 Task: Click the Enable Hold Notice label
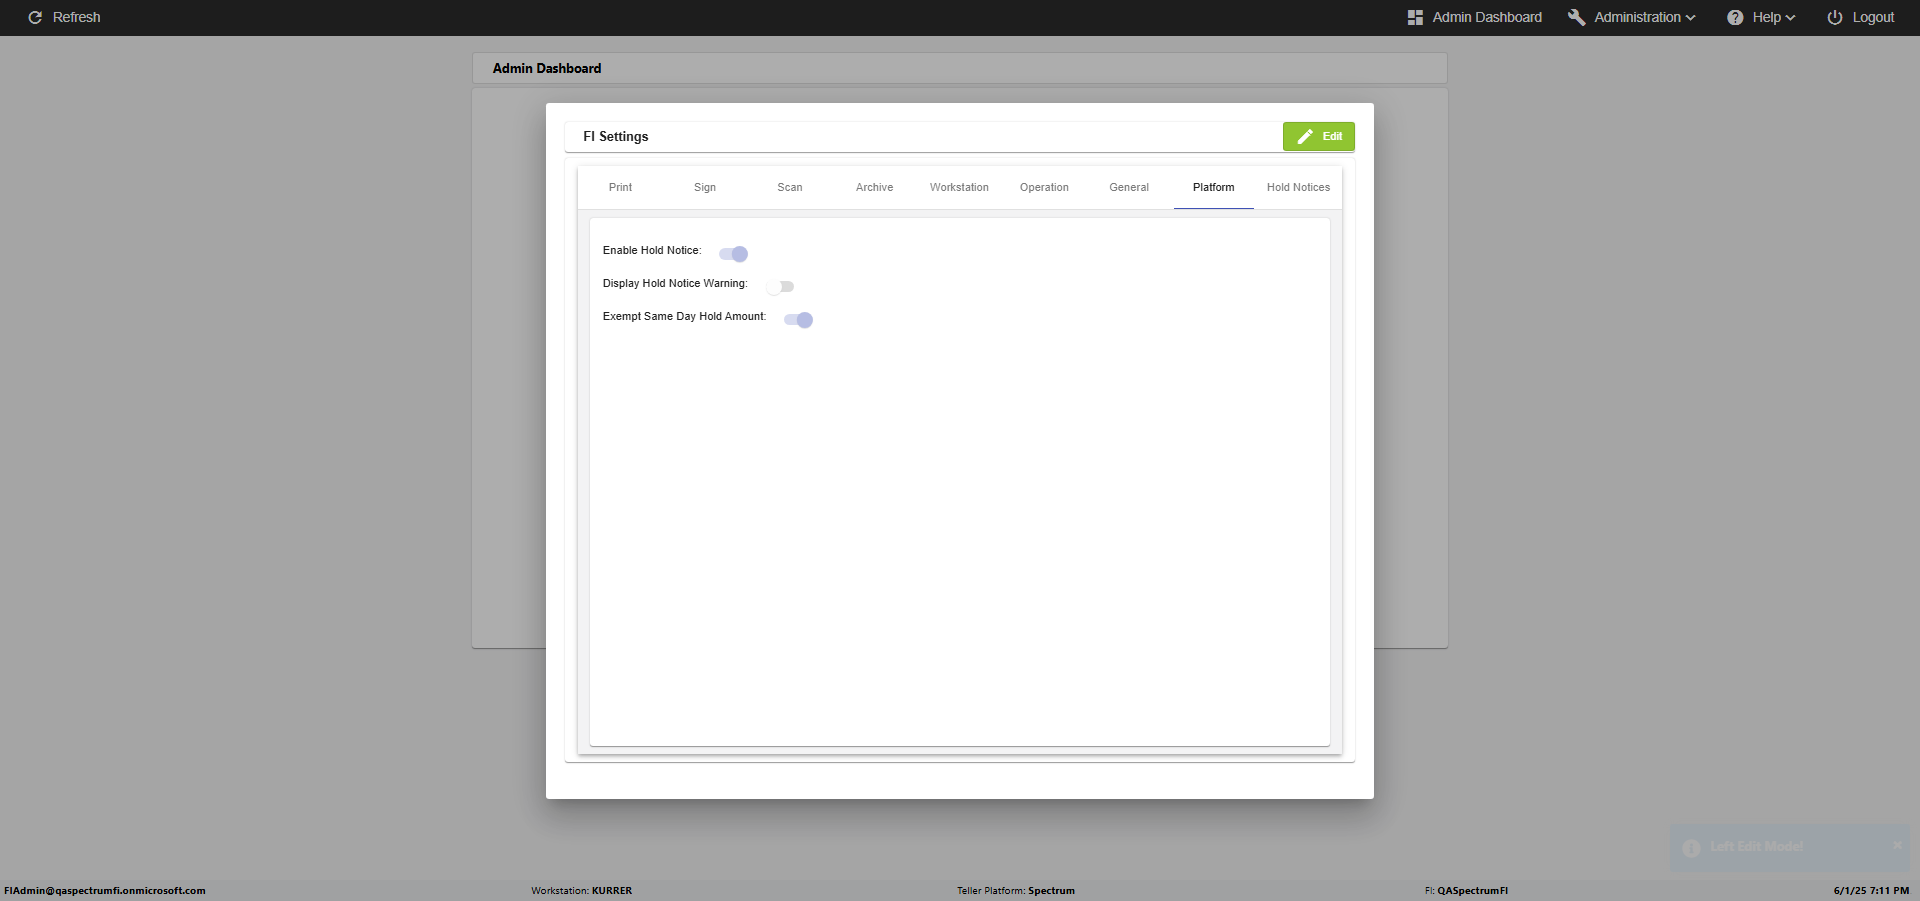click(652, 251)
